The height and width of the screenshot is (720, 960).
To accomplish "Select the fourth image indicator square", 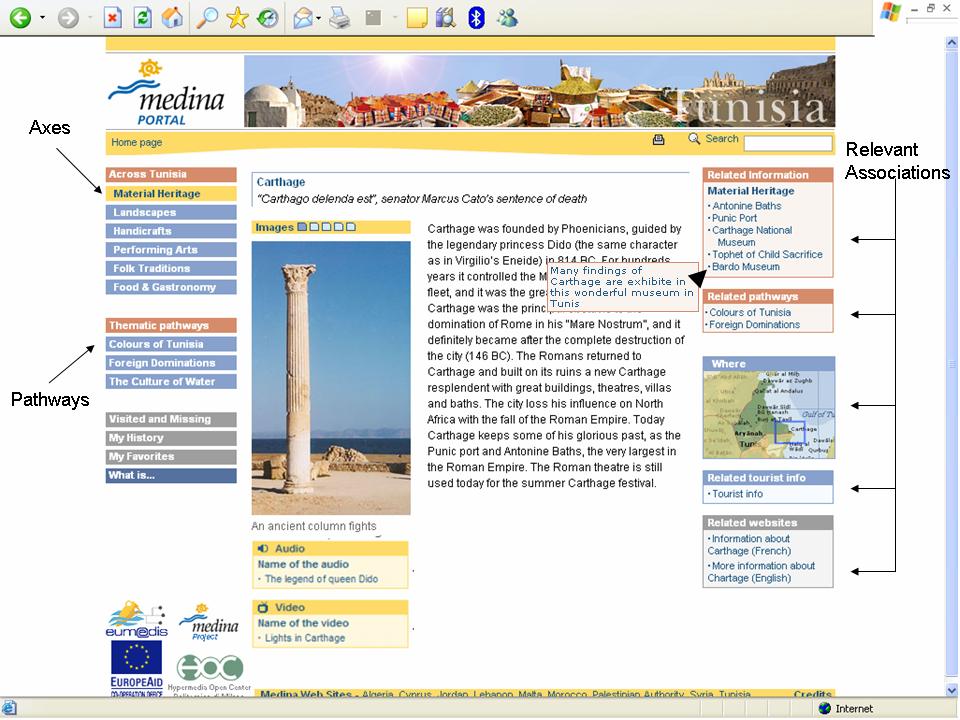I will [x=339, y=227].
